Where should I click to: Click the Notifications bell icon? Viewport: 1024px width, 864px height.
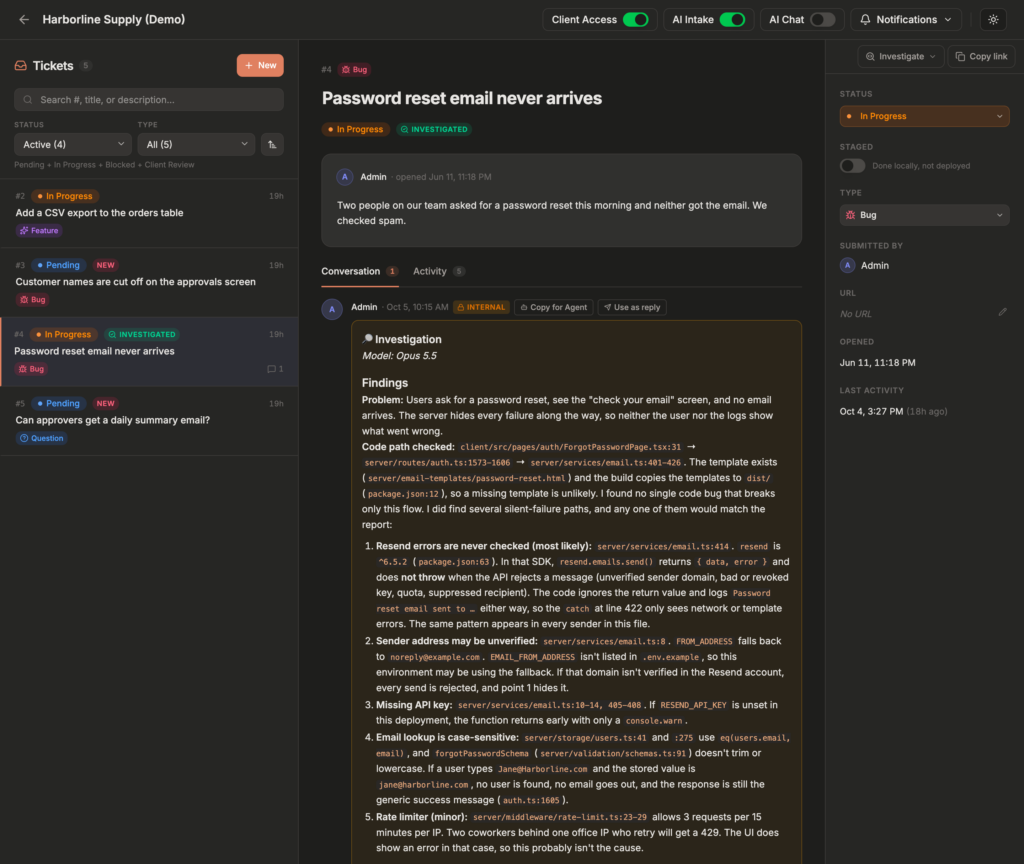pos(865,20)
